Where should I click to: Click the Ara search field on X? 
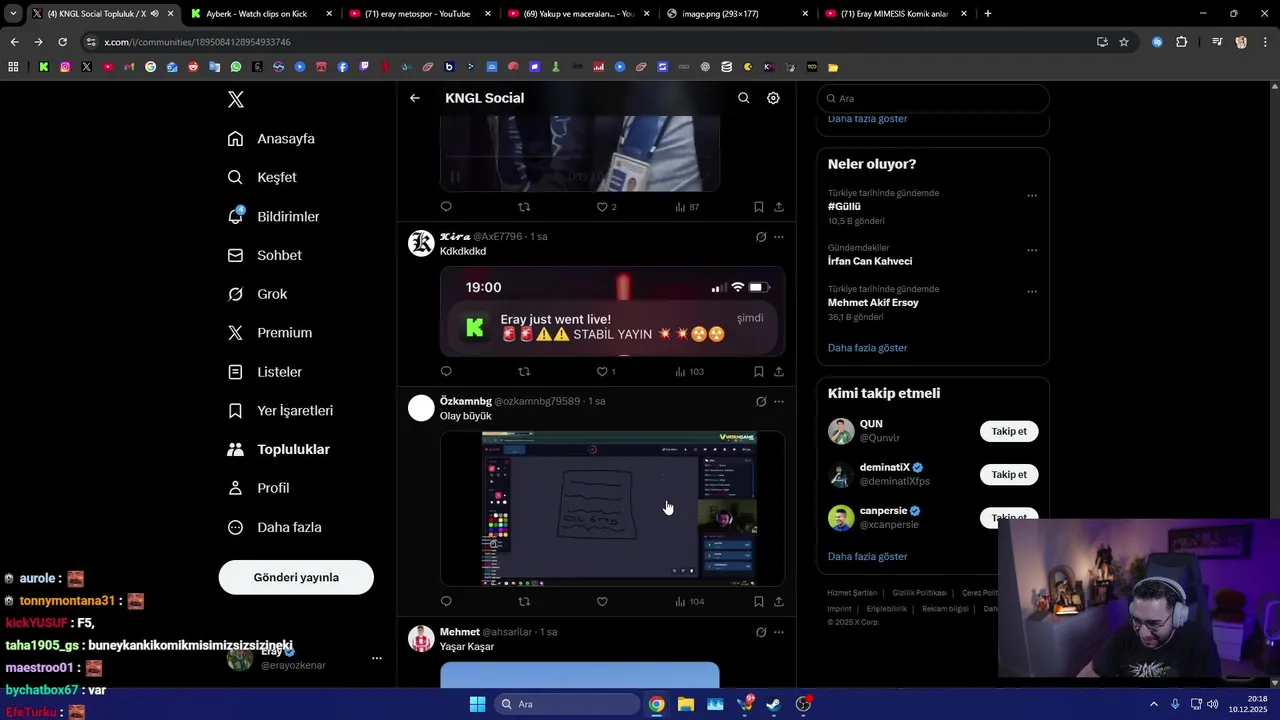(x=933, y=98)
